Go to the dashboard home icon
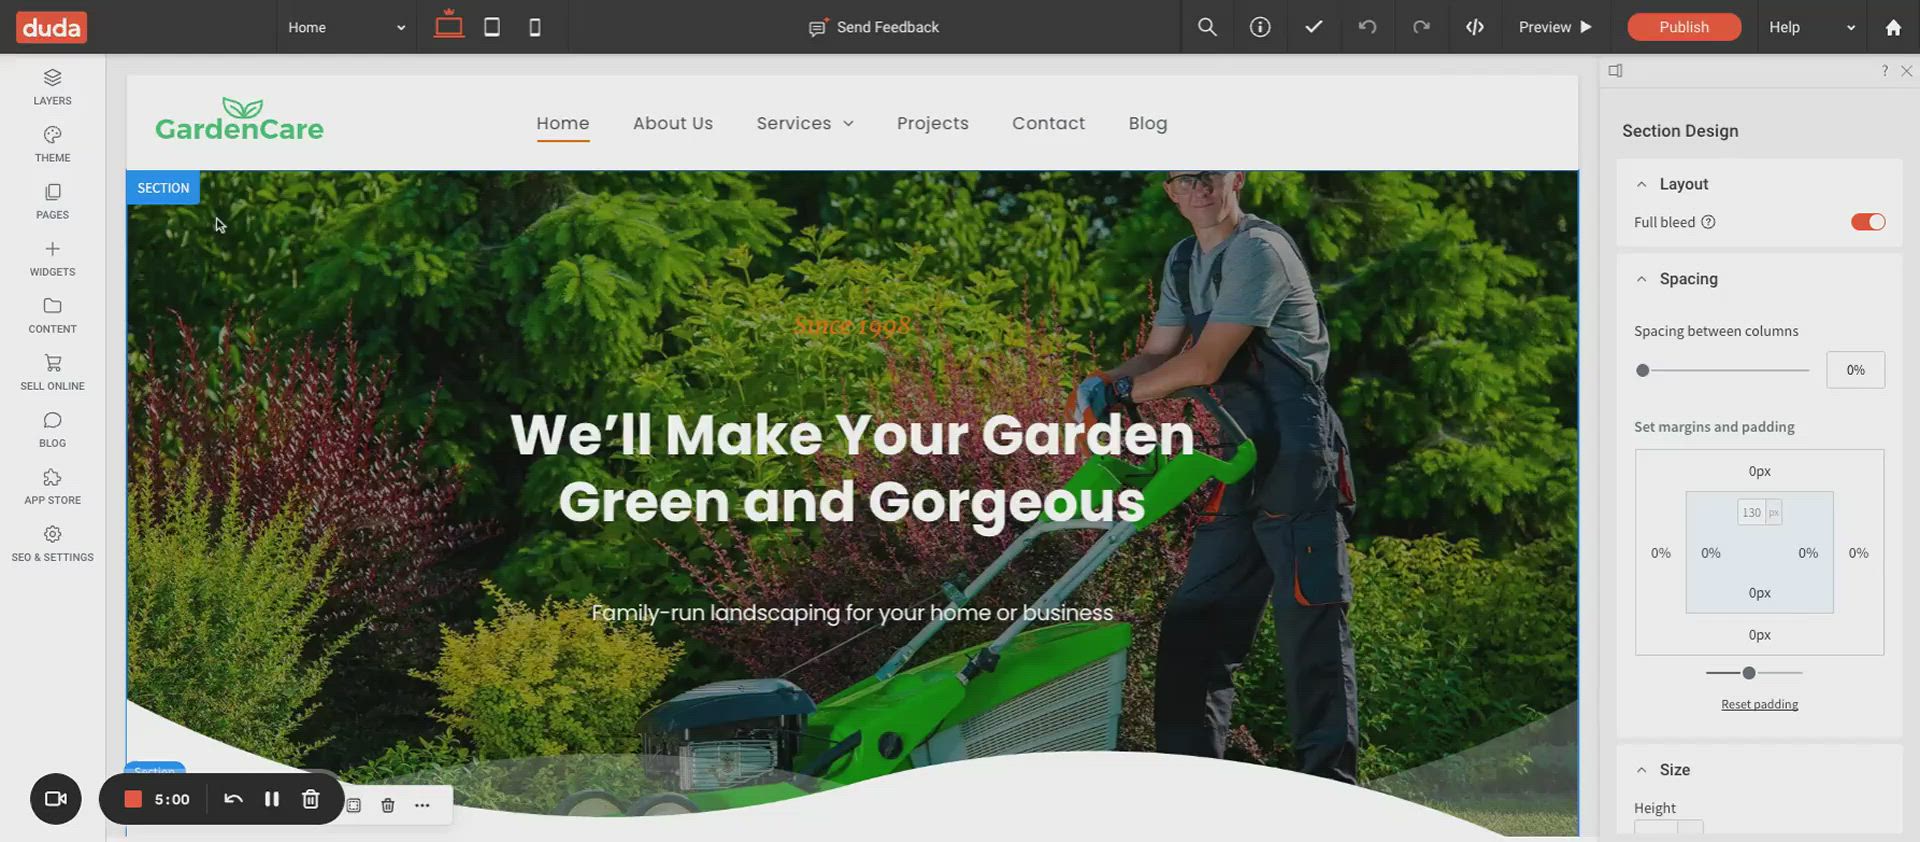This screenshot has width=1920, height=842. tap(1893, 27)
